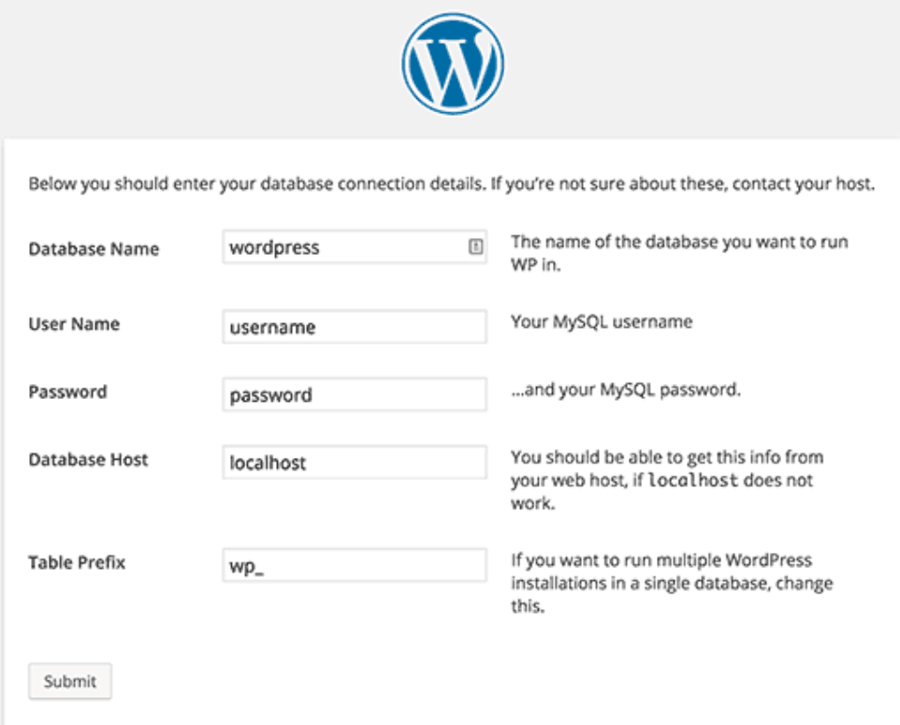
Task: Select the Password input field
Action: point(355,395)
